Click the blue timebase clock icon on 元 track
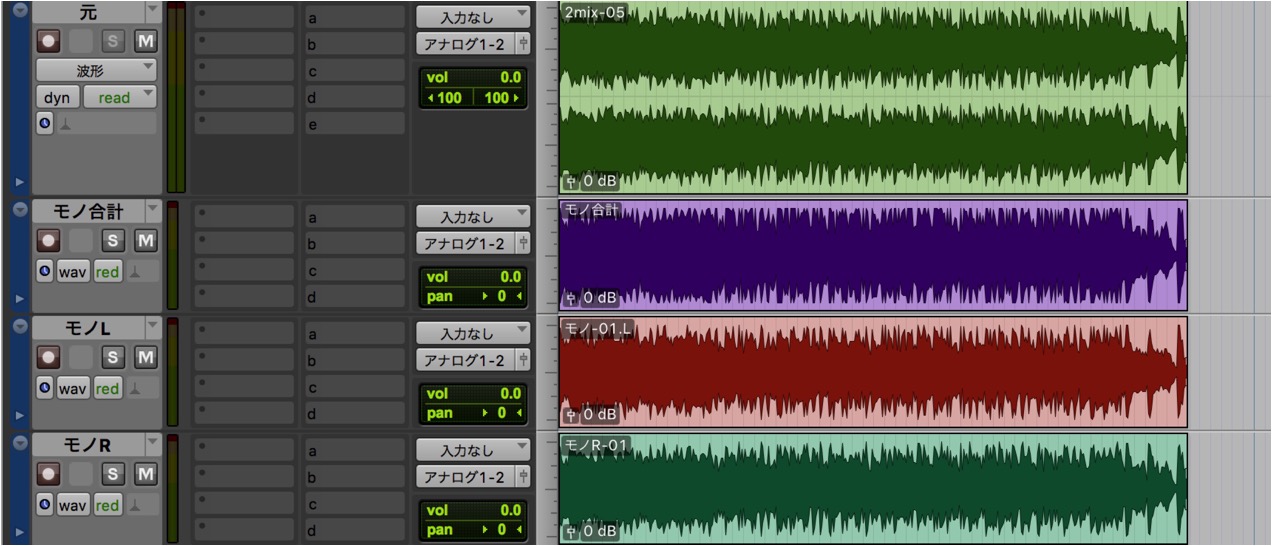Image resolution: width=1272 pixels, height=546 pixels. [x=45, y=123]
